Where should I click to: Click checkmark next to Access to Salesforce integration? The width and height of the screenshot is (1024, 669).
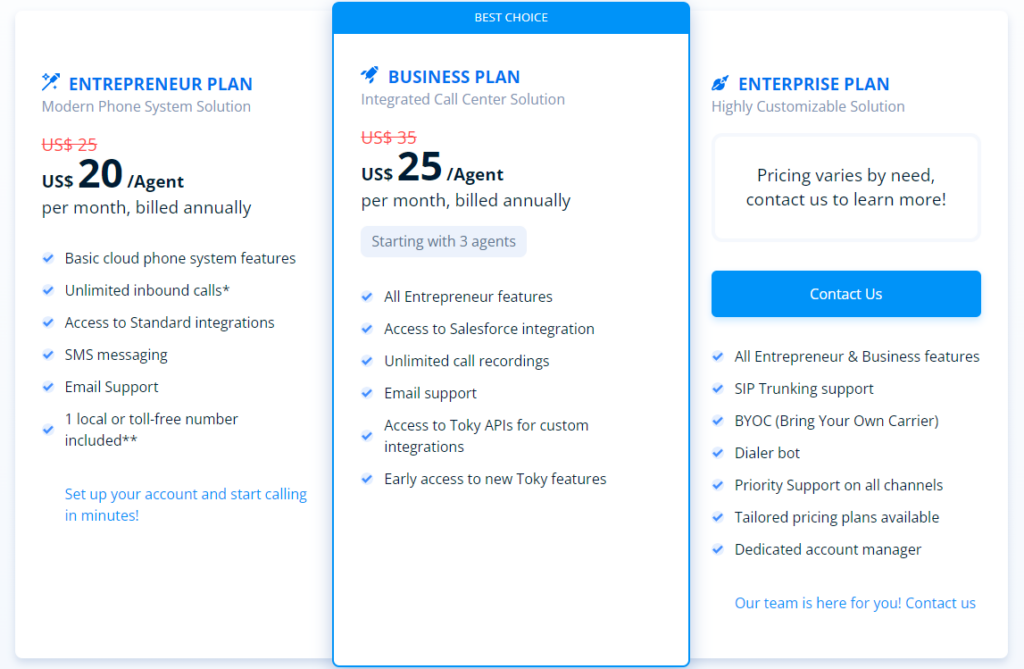pos(367,329)
